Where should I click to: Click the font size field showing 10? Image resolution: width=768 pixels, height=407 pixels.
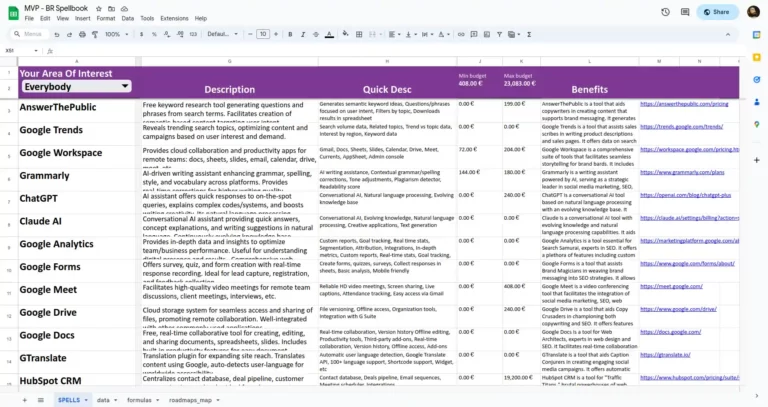pyautogui.click(x=263, y=34)
